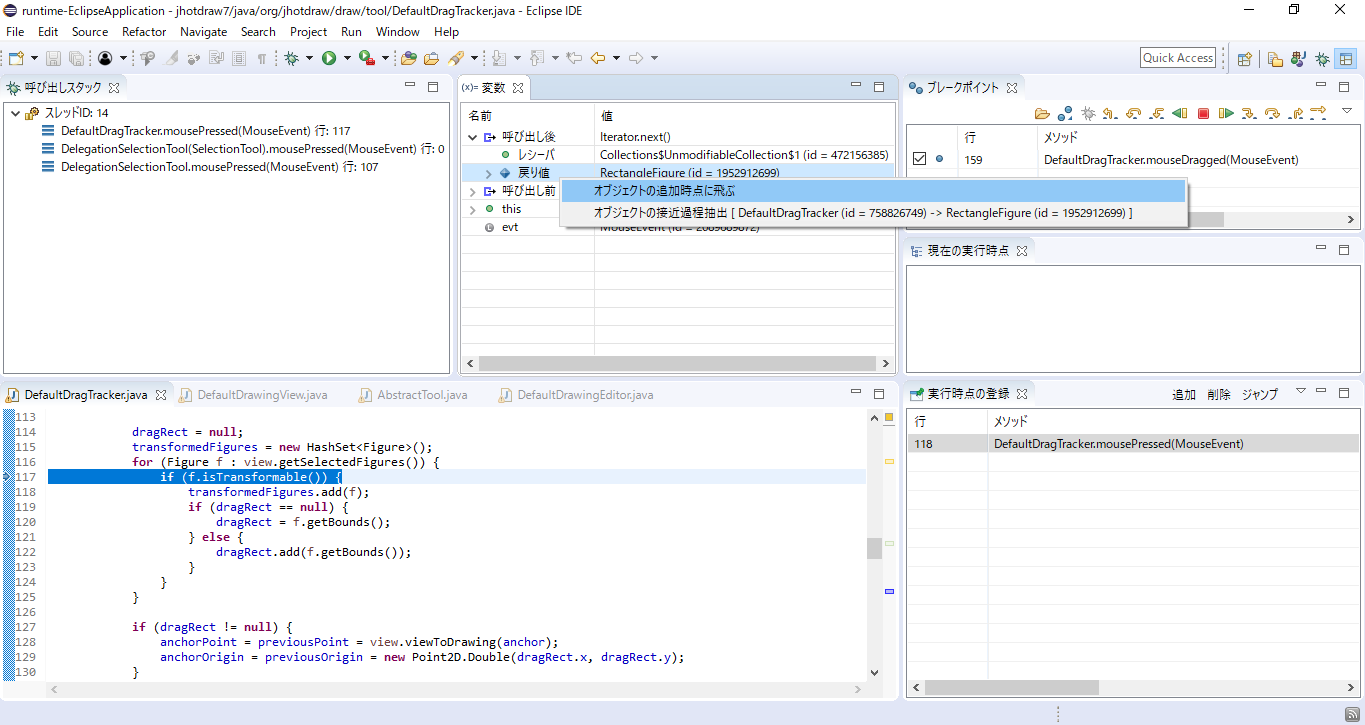Collapse the スレッドID: 14 thread node
This screenshot has height=725, width=1365.
coord(15,113)
